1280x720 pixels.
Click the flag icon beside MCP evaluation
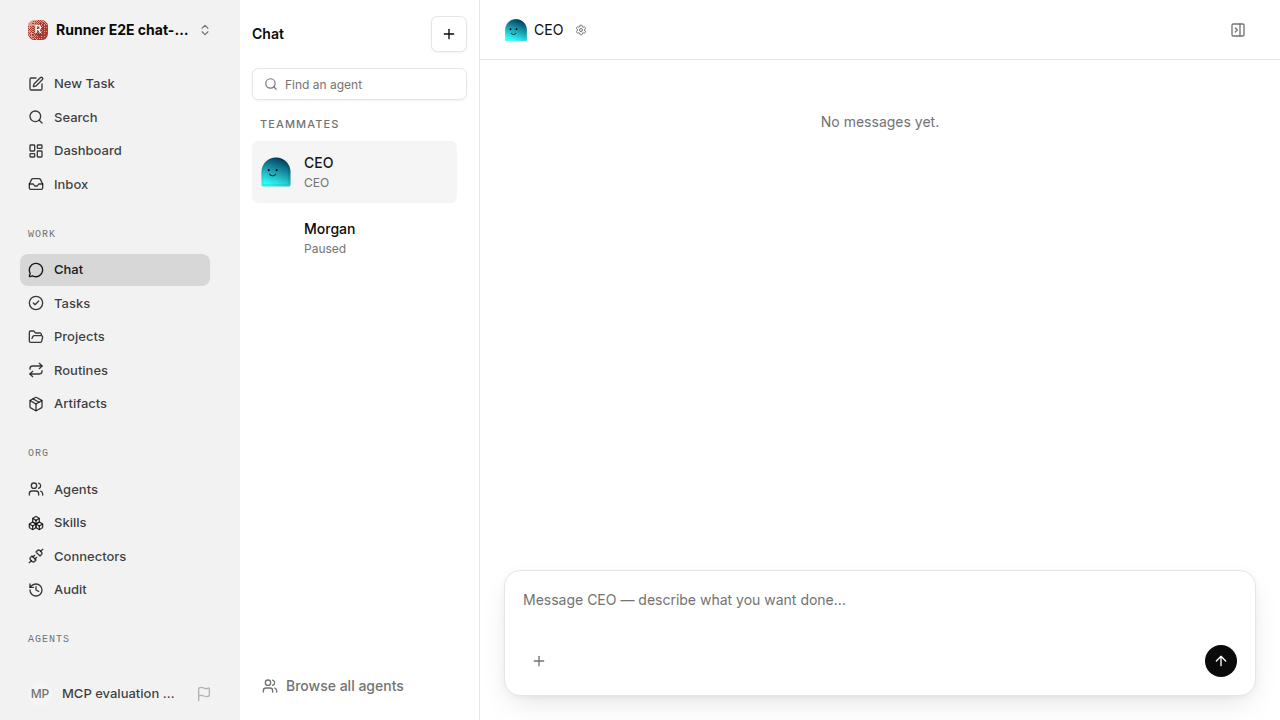(204, 693)
